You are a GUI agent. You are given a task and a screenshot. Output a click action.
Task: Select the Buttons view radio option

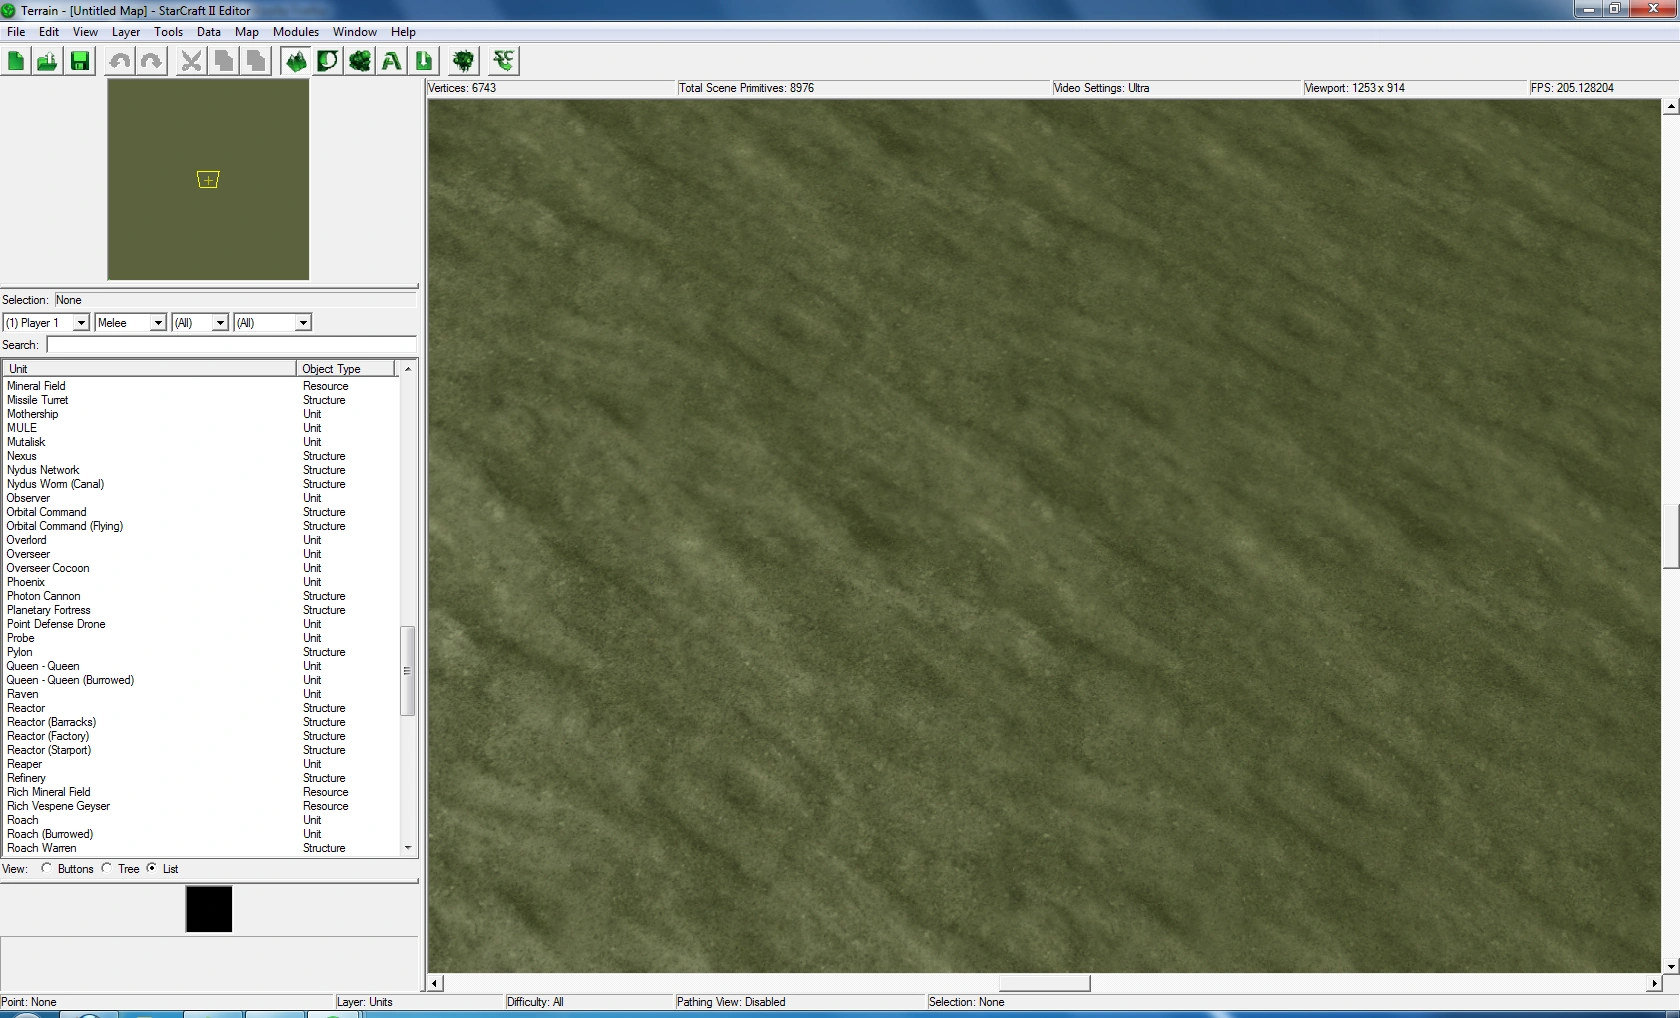pos(47,868)
